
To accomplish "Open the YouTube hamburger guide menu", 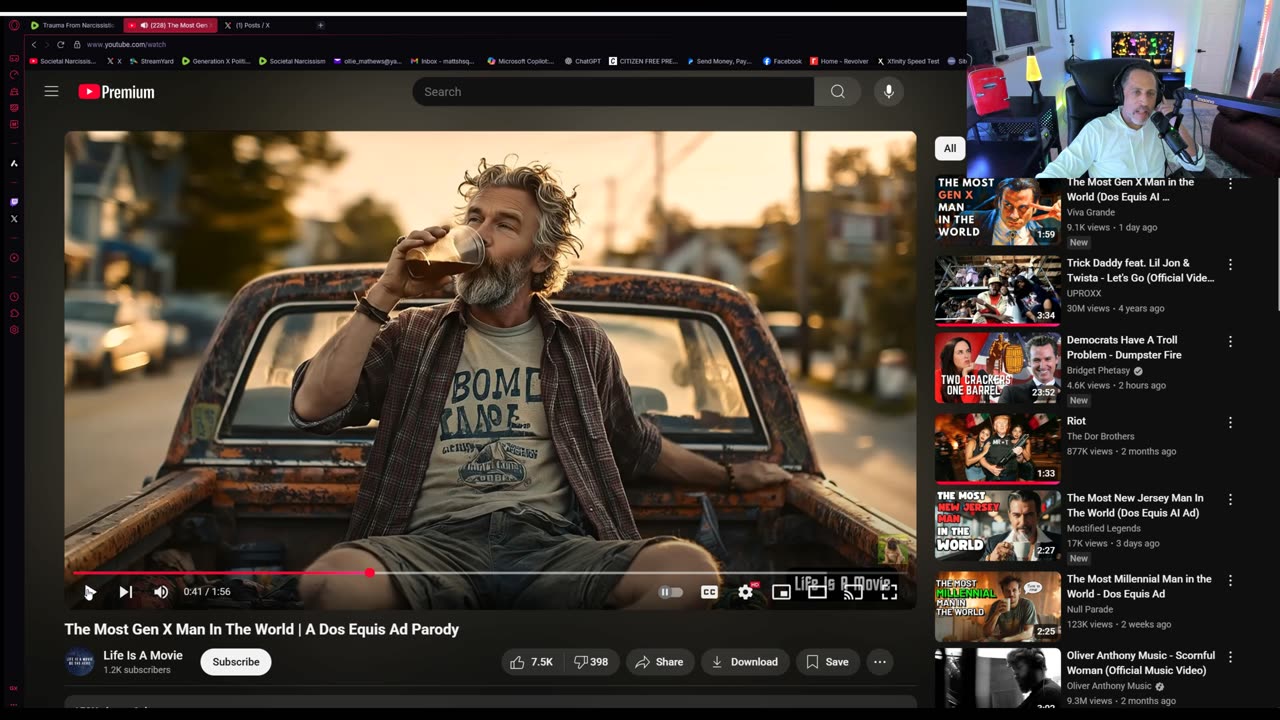I will tap(51, 91).
